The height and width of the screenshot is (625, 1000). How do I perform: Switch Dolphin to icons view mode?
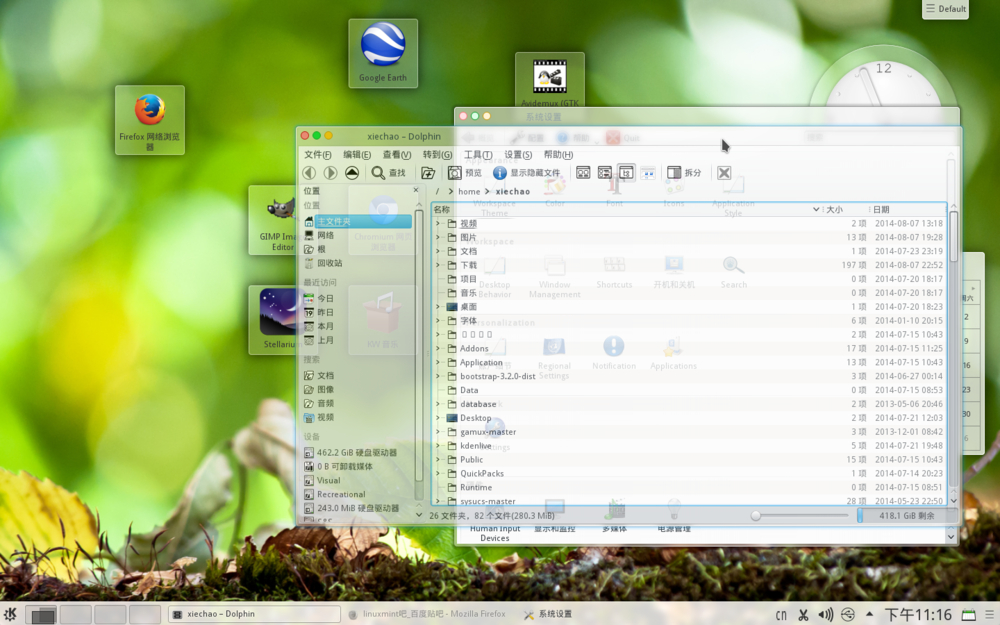pyautogui.click(x=583, y=173)
